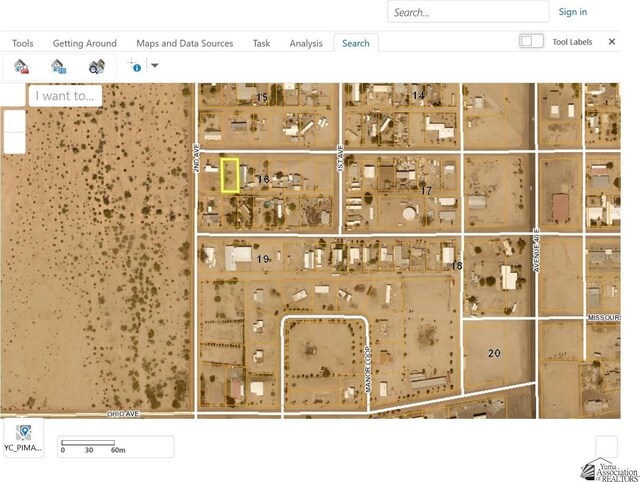This screenshot has height=482, width=640.
Task: Switch to the Tools tab
Action: click(22, 43)
